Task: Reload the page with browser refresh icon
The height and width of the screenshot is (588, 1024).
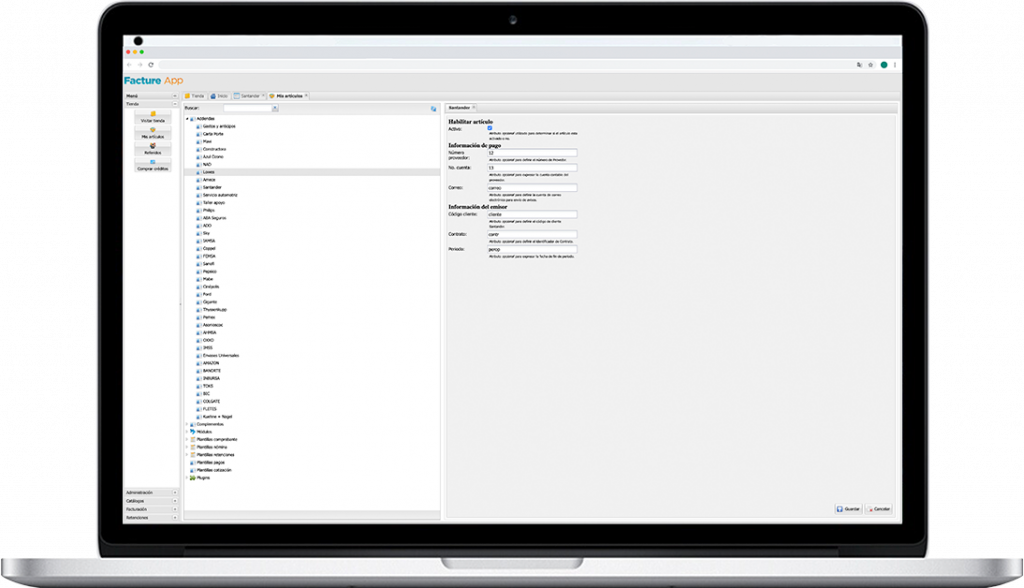Action: pyautogui.click(x=151, y=64)
